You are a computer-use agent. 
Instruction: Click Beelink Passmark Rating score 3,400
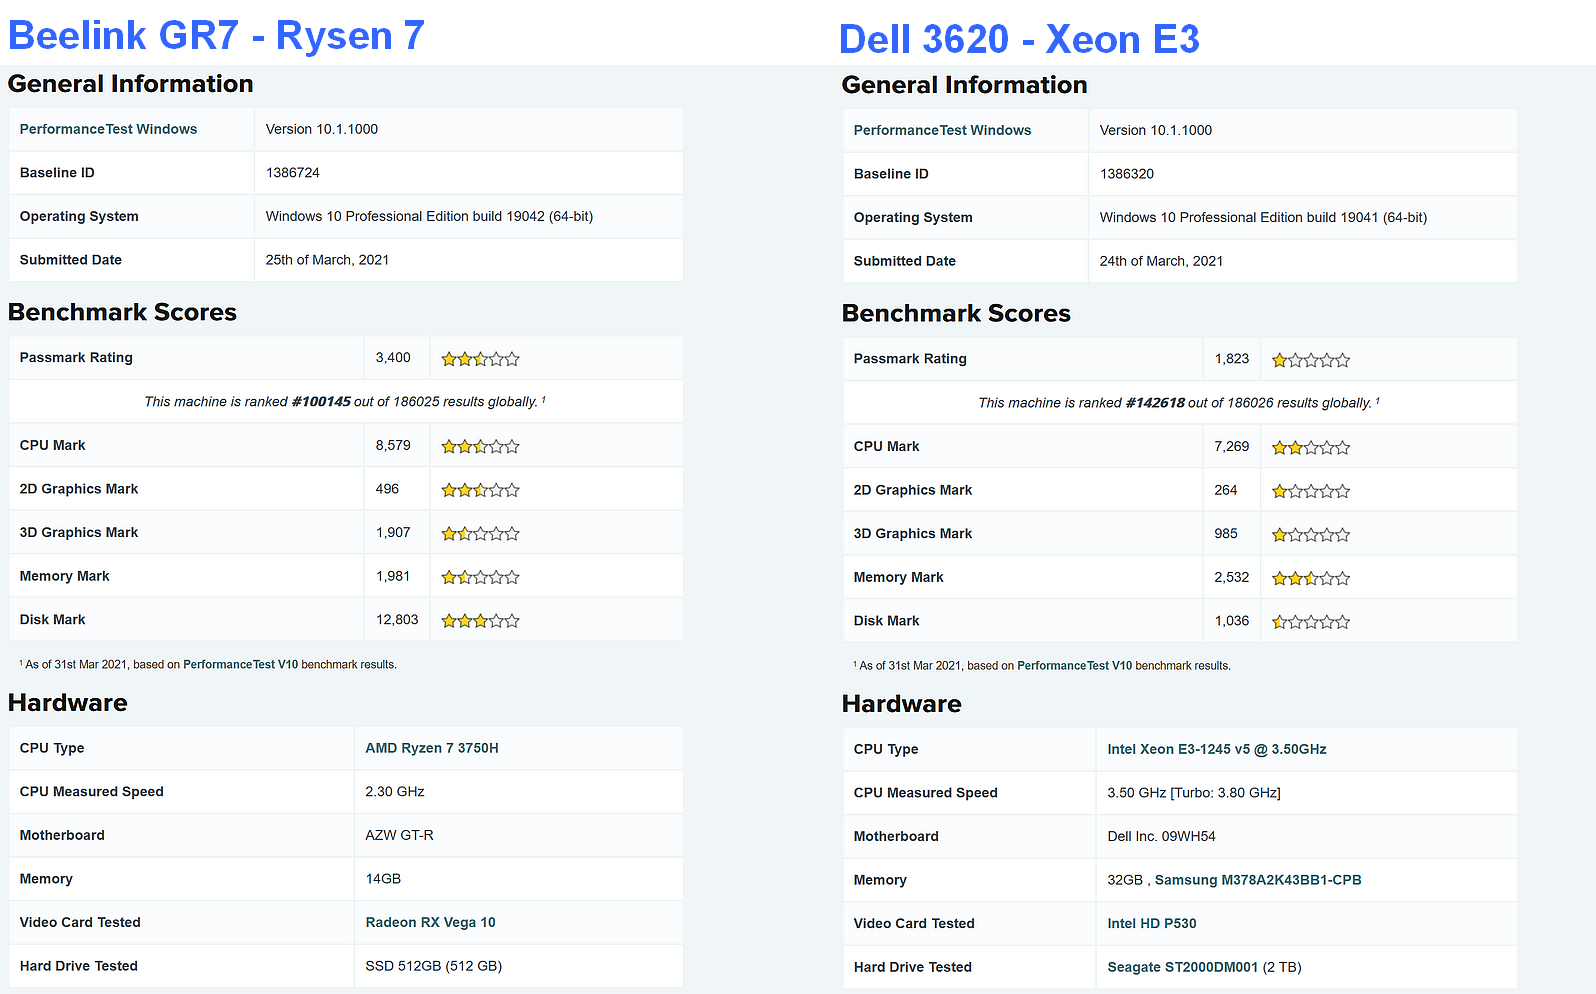click(x=393, y=357)
